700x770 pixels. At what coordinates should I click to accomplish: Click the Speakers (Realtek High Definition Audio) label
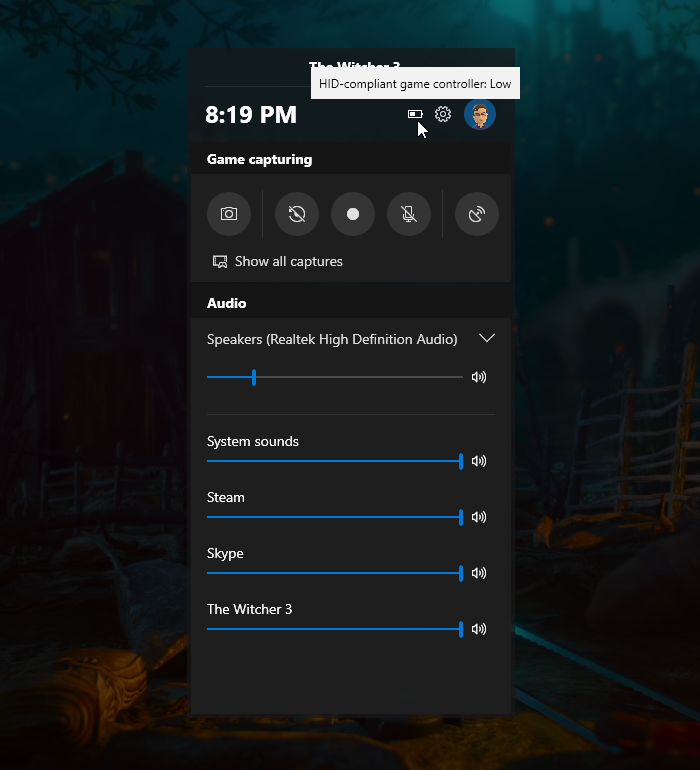332,339
